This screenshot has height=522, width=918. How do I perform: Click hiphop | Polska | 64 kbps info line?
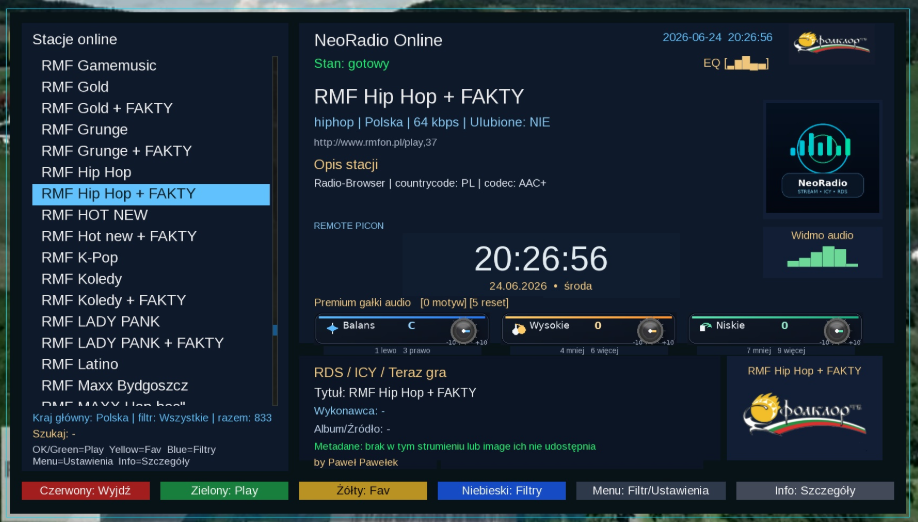(x=432, y=122)
